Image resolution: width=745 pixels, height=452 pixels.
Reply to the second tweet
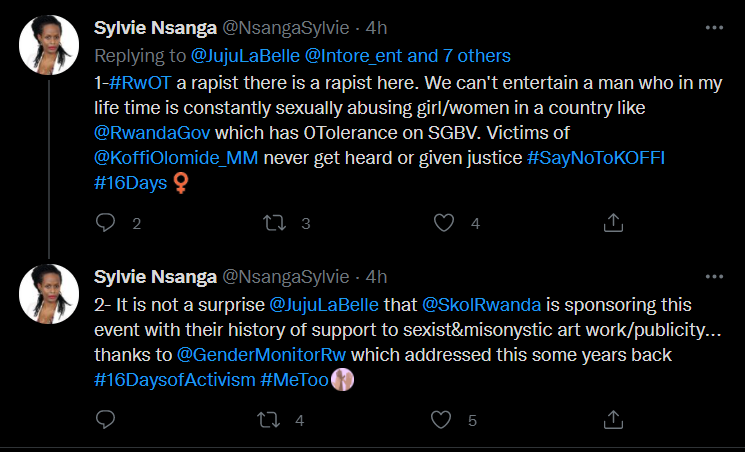pos(106,421)
